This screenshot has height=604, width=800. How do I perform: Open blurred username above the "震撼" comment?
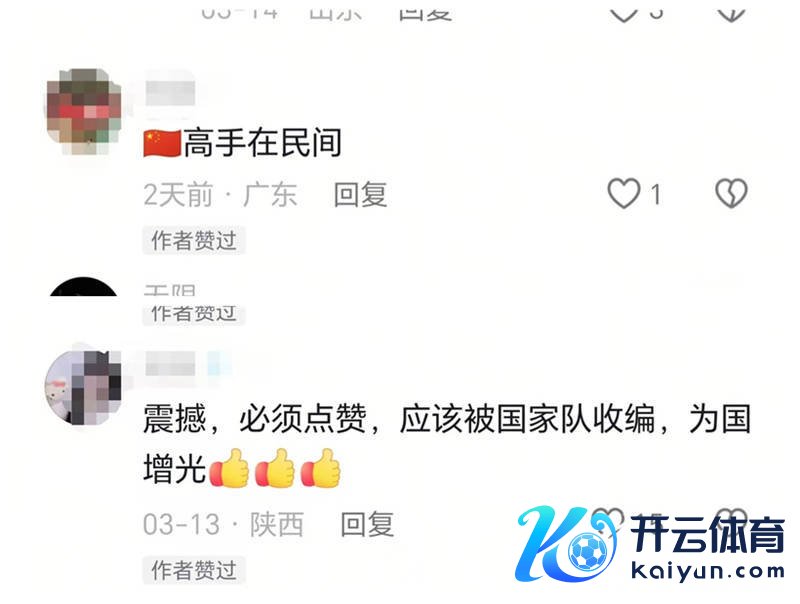click(170, 364)
